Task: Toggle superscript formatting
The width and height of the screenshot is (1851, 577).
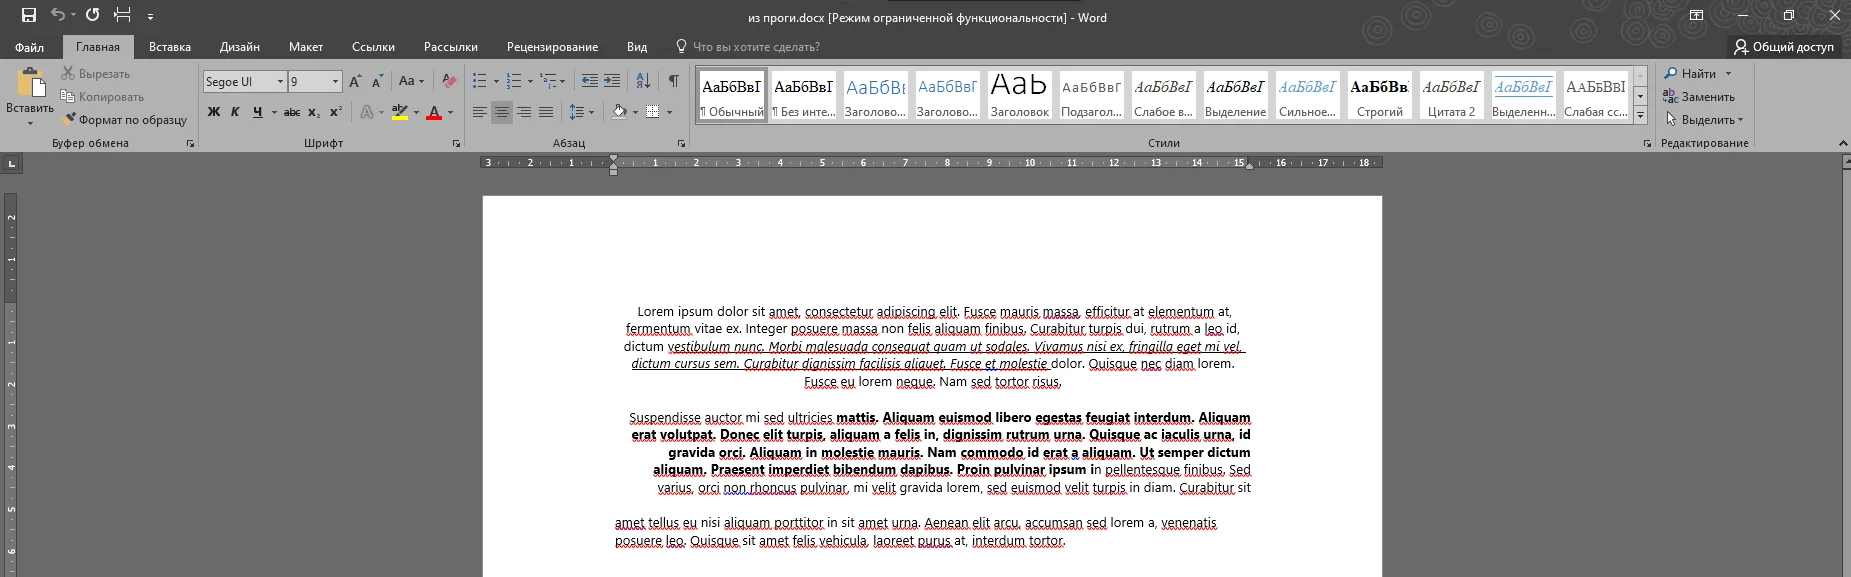Action: click(x=336, y=112)
